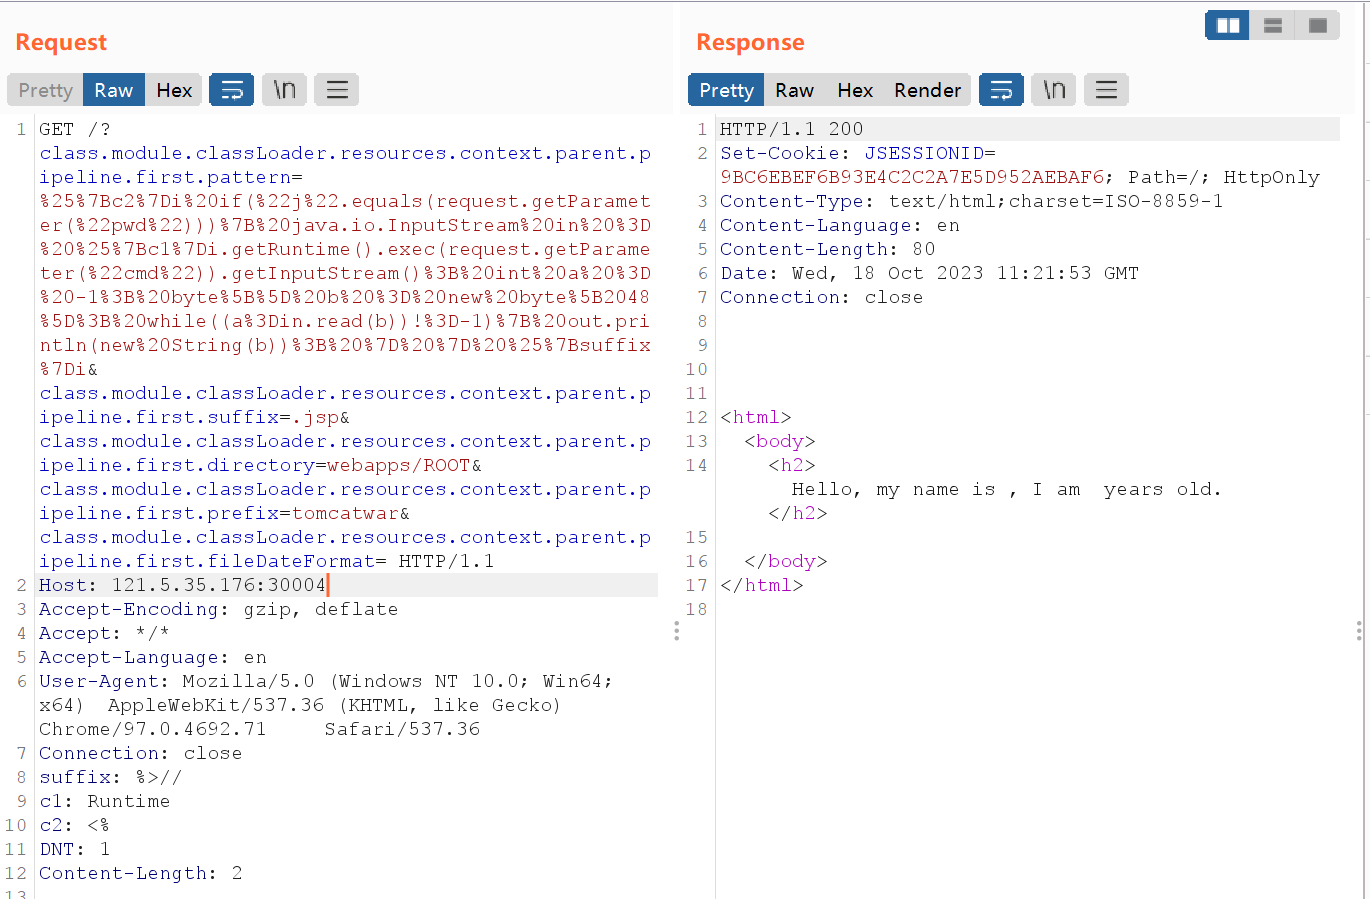Click 'Connection: close' in the request
Viewport: 1370px width, 899px height.
140,753
